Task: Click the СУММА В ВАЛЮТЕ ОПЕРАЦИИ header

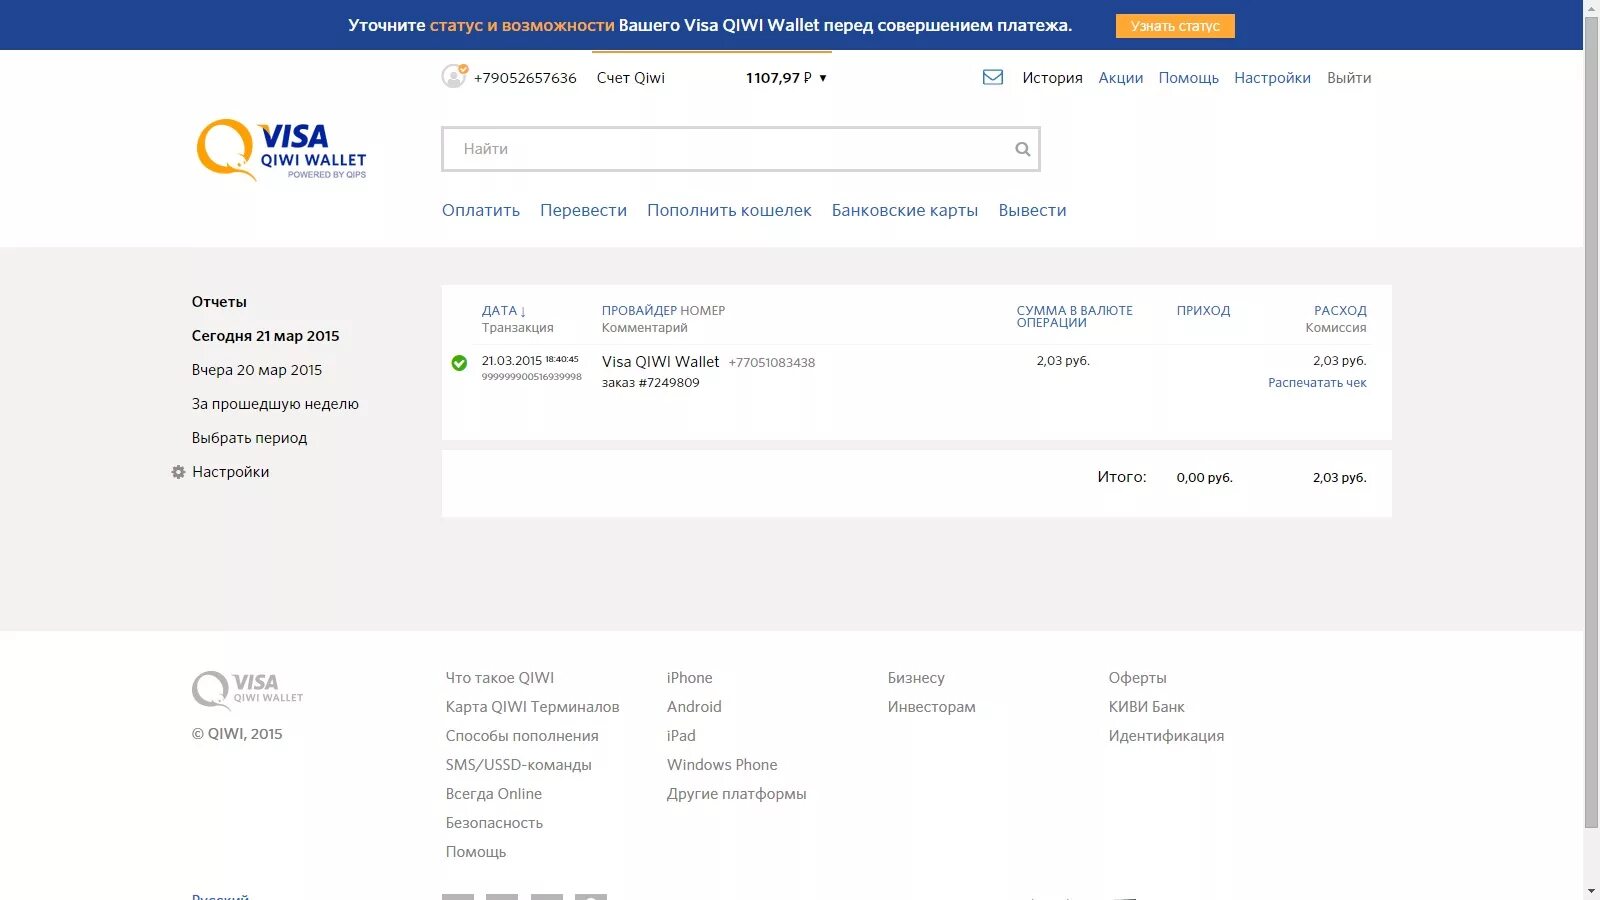Action: pos(1074,317)
